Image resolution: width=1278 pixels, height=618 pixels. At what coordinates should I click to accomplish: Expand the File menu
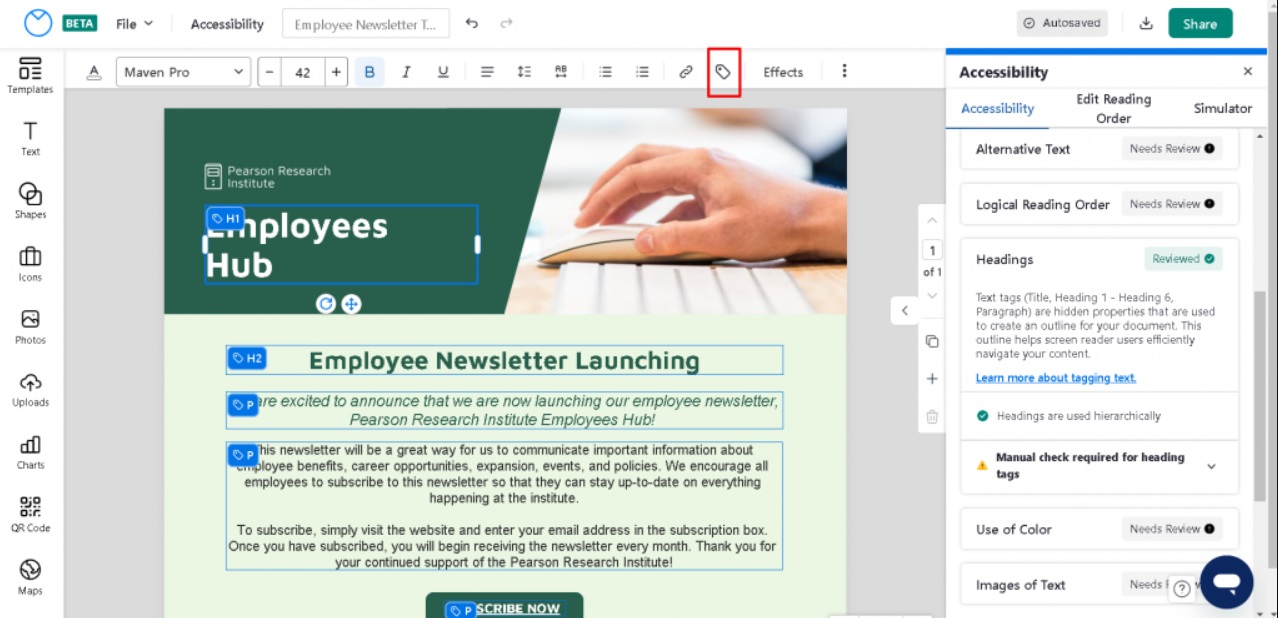(x=134, y=23)
